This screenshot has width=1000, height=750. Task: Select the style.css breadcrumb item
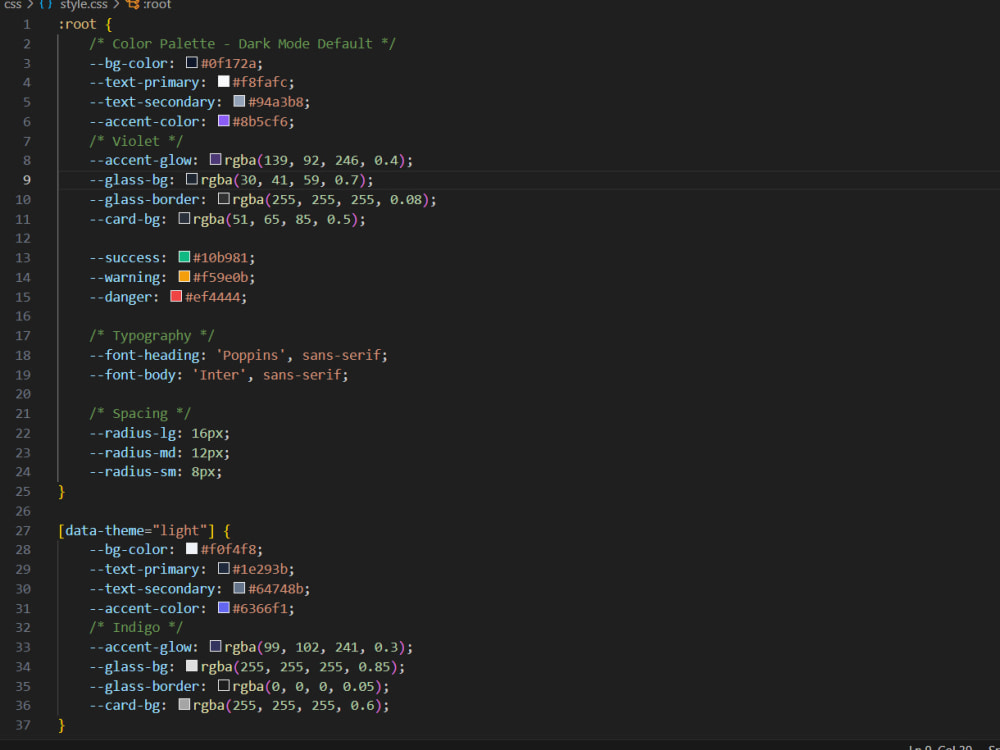(84, 4)
